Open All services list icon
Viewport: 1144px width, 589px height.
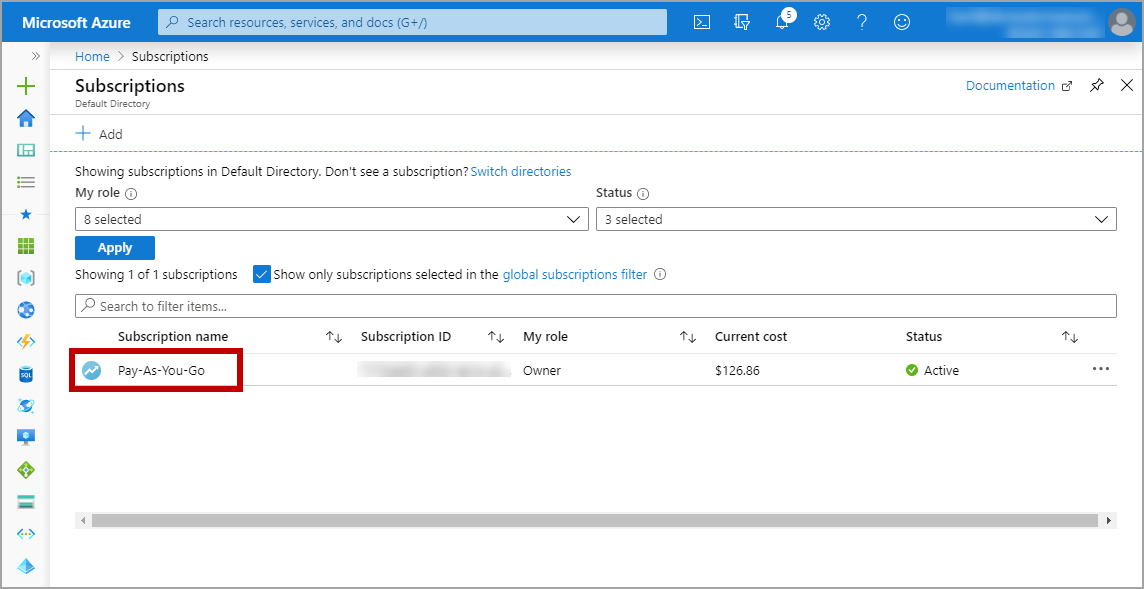point(26,182)
